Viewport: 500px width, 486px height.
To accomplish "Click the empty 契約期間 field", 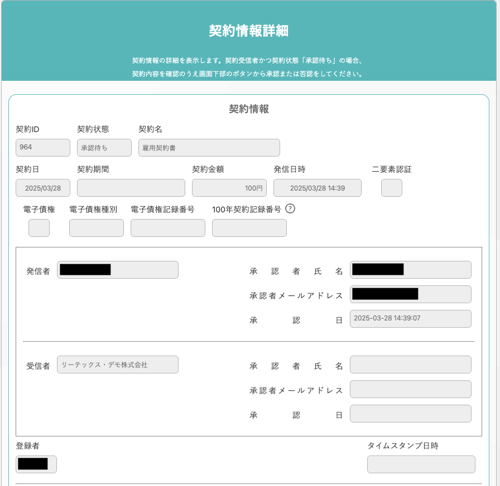I will point(131,188).
